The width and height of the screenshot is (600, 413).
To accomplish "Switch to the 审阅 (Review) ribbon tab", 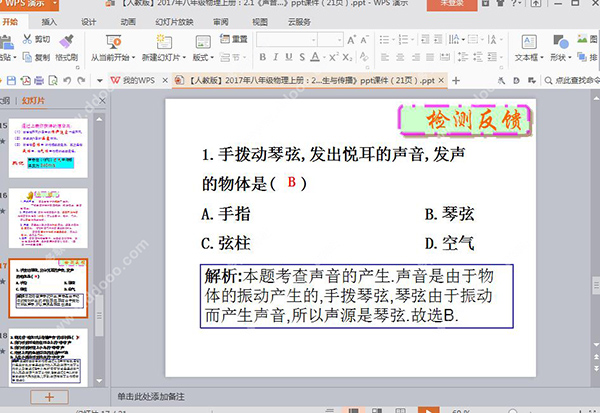I will pyautogui.click(x=220, y=22).
